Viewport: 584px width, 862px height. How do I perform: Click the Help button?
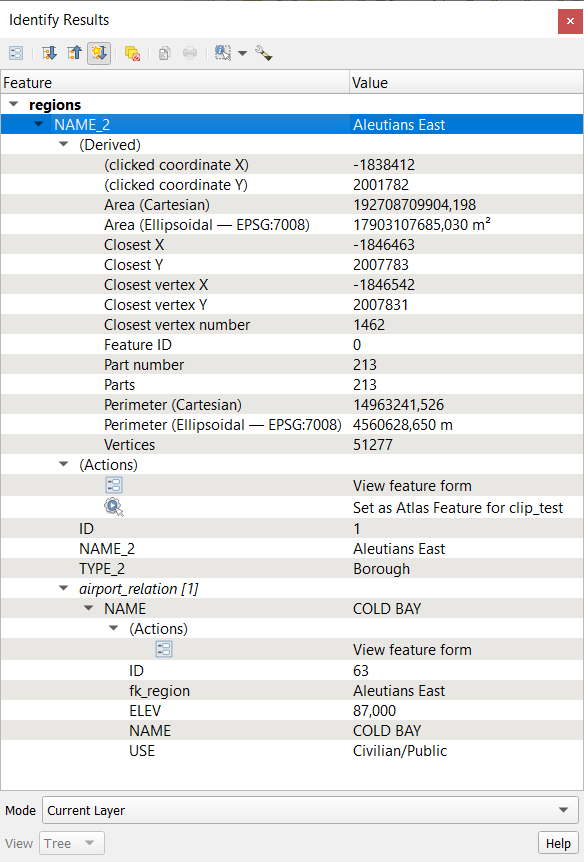point(558,843)
